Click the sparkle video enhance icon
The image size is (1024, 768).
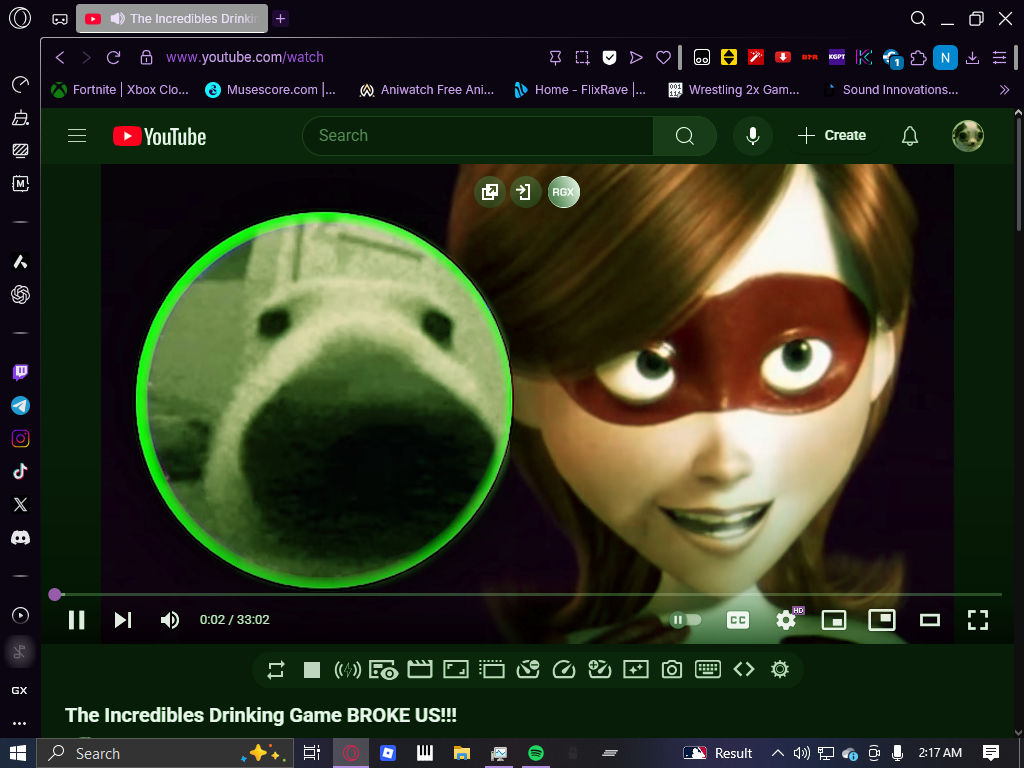click(635, 669)
